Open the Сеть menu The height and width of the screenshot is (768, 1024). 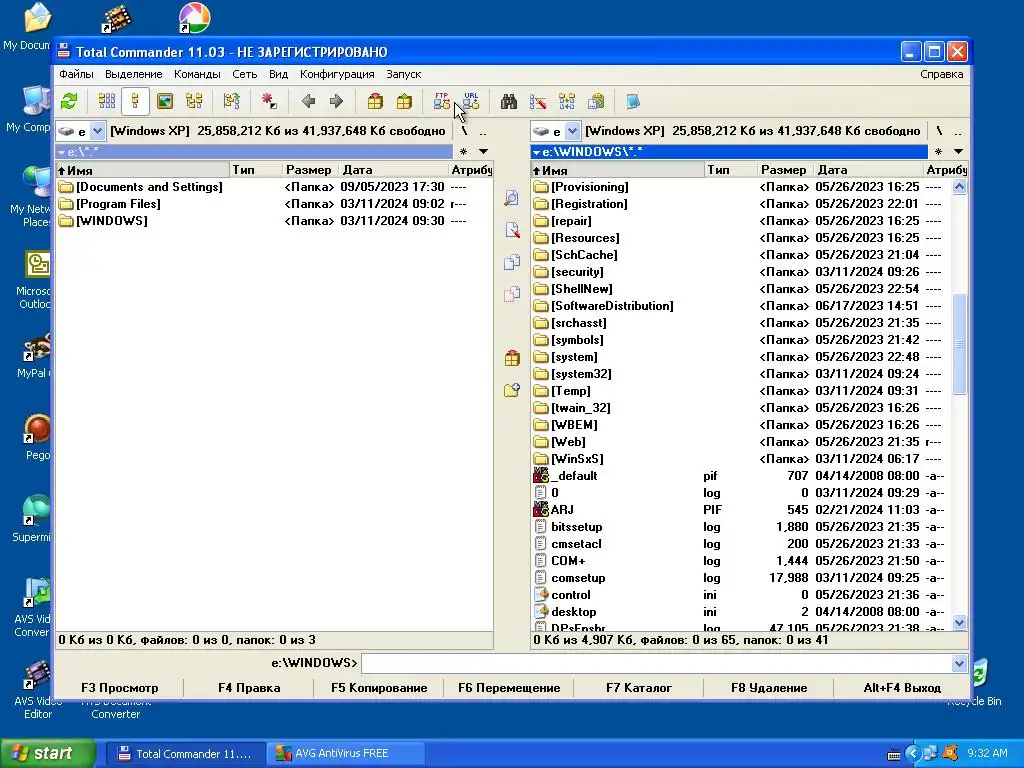[x=244, y=74]
